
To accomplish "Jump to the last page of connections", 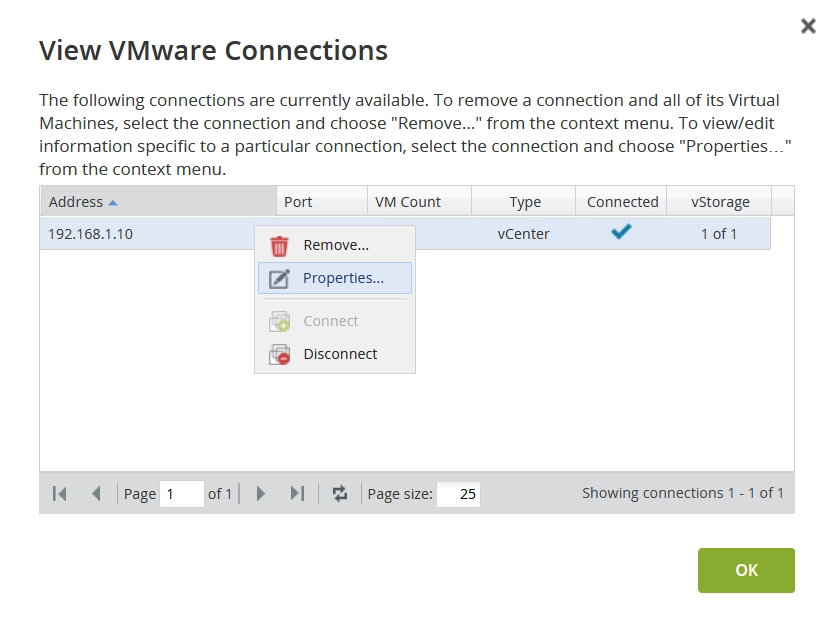I will [x=297, y=494].
